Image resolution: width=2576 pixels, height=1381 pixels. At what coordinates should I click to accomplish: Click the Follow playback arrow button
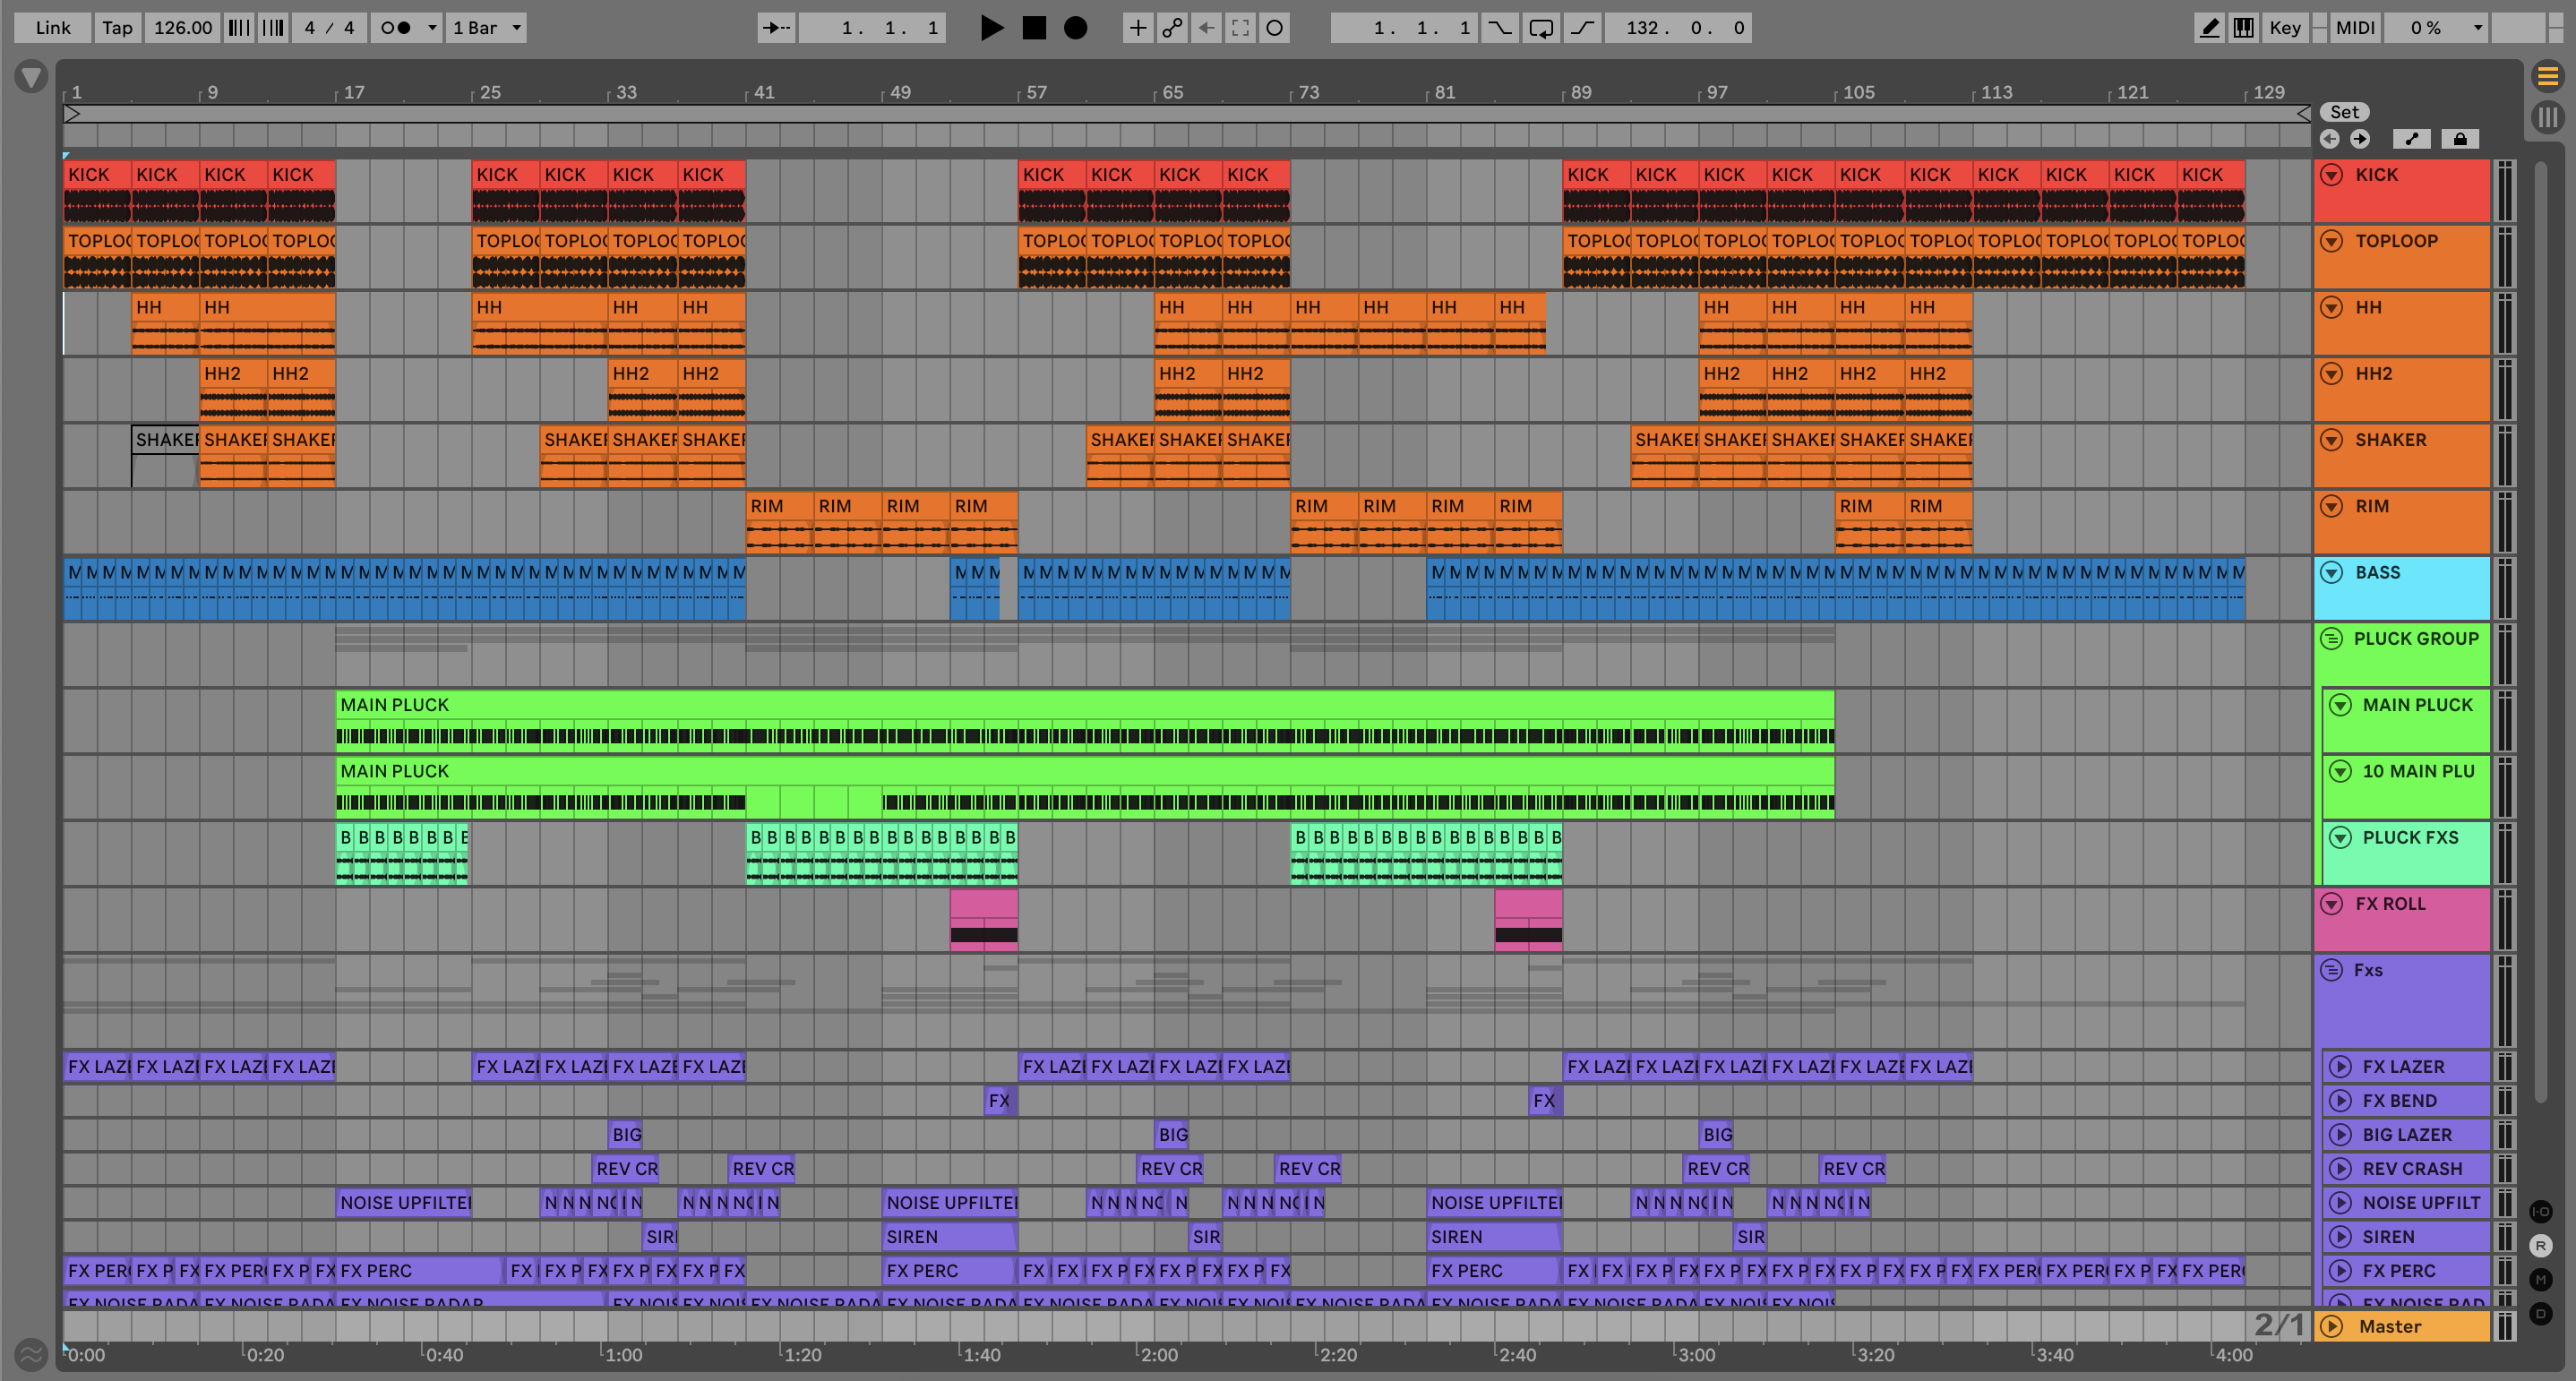point(776,28)
